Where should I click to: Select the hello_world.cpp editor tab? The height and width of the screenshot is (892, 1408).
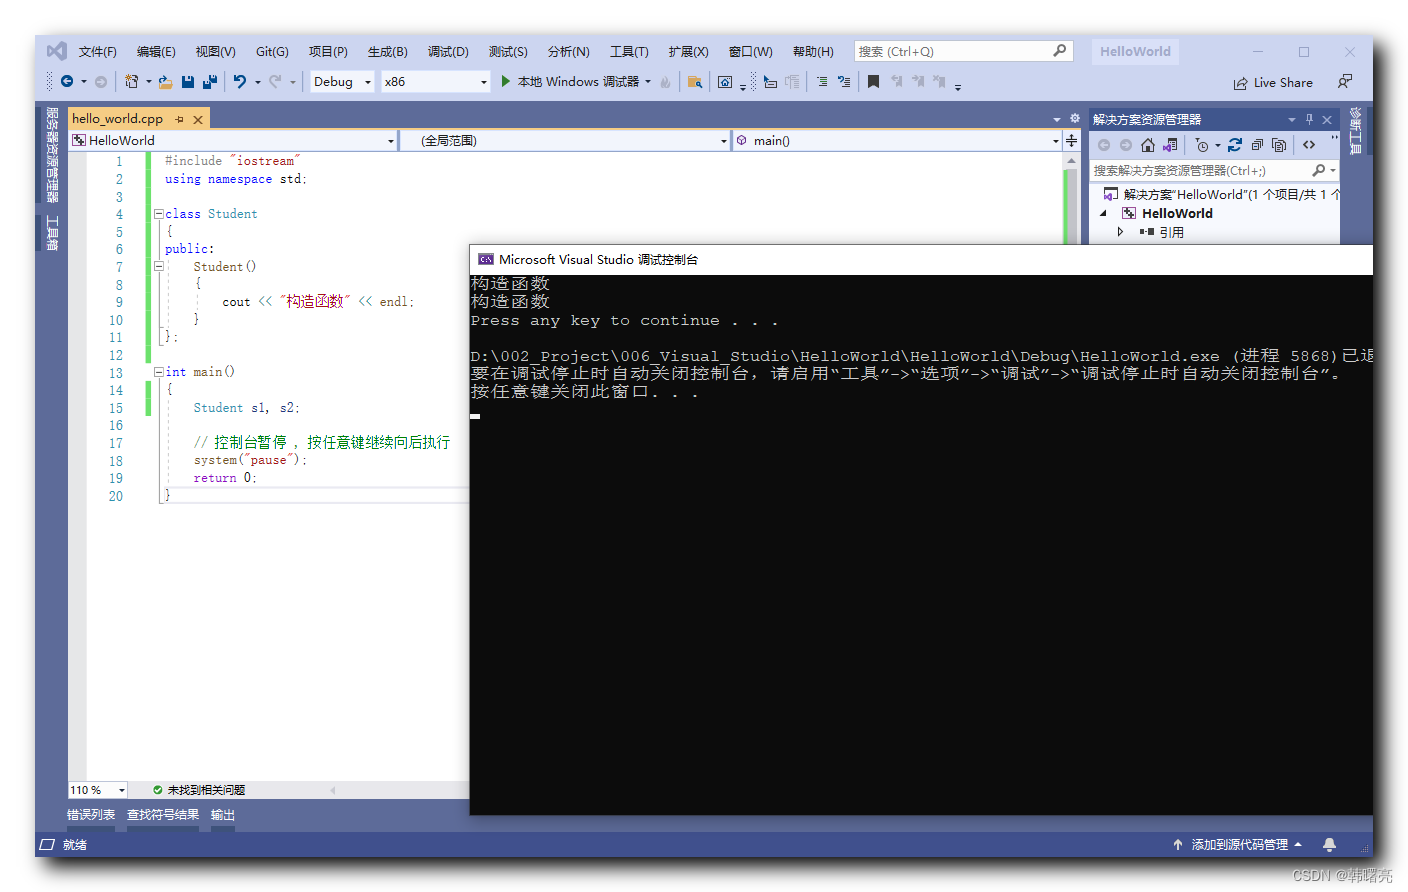117,119
